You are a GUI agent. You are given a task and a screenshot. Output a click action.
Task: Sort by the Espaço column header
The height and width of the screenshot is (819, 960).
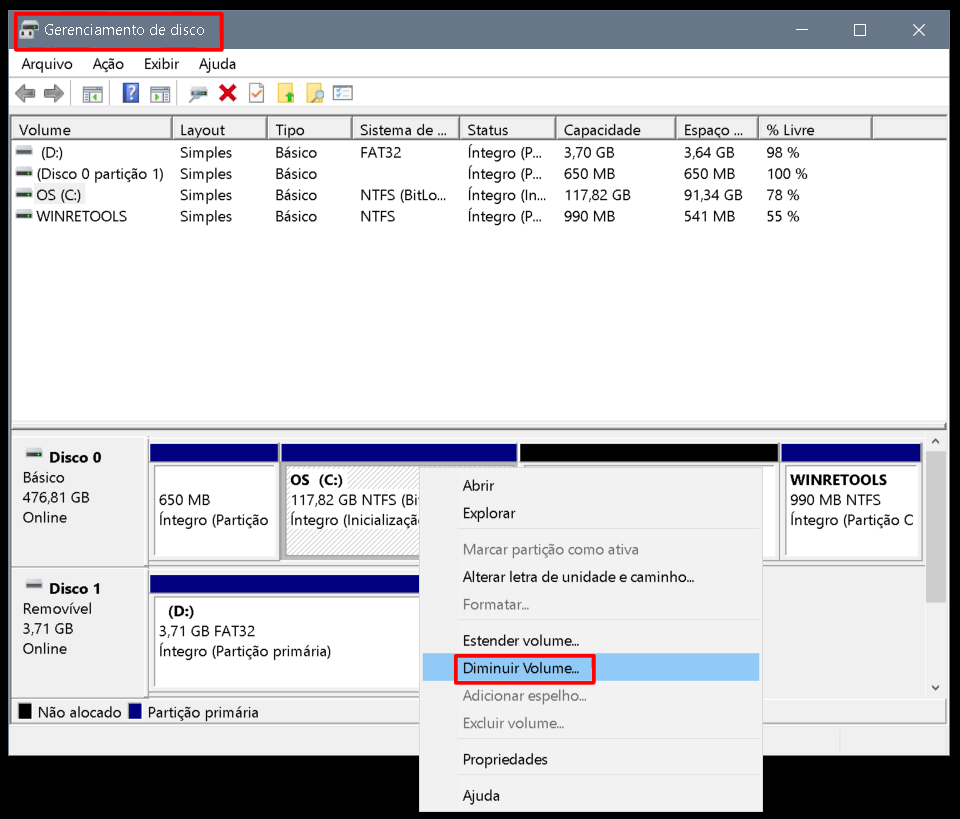pyautogui.click(x=718, y=130)
